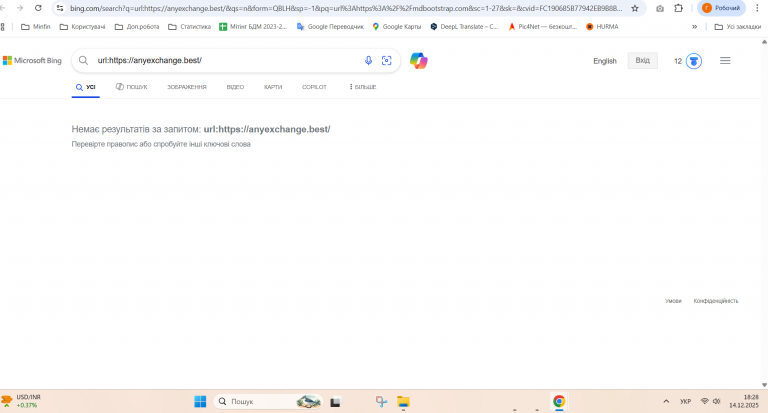Open visual search camera icon
The width and height of the screenshot is (768, 413).
[x=386, y=60]
